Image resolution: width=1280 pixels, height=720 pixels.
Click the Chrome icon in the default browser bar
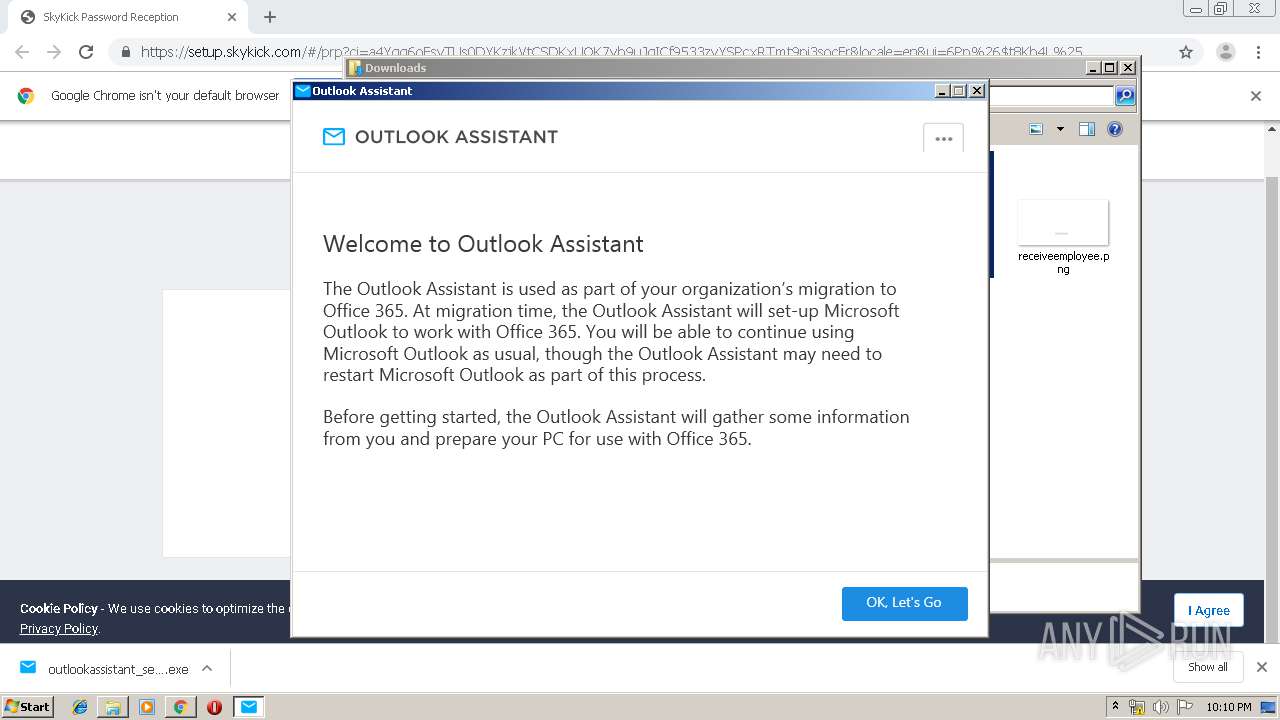(26, 96)
